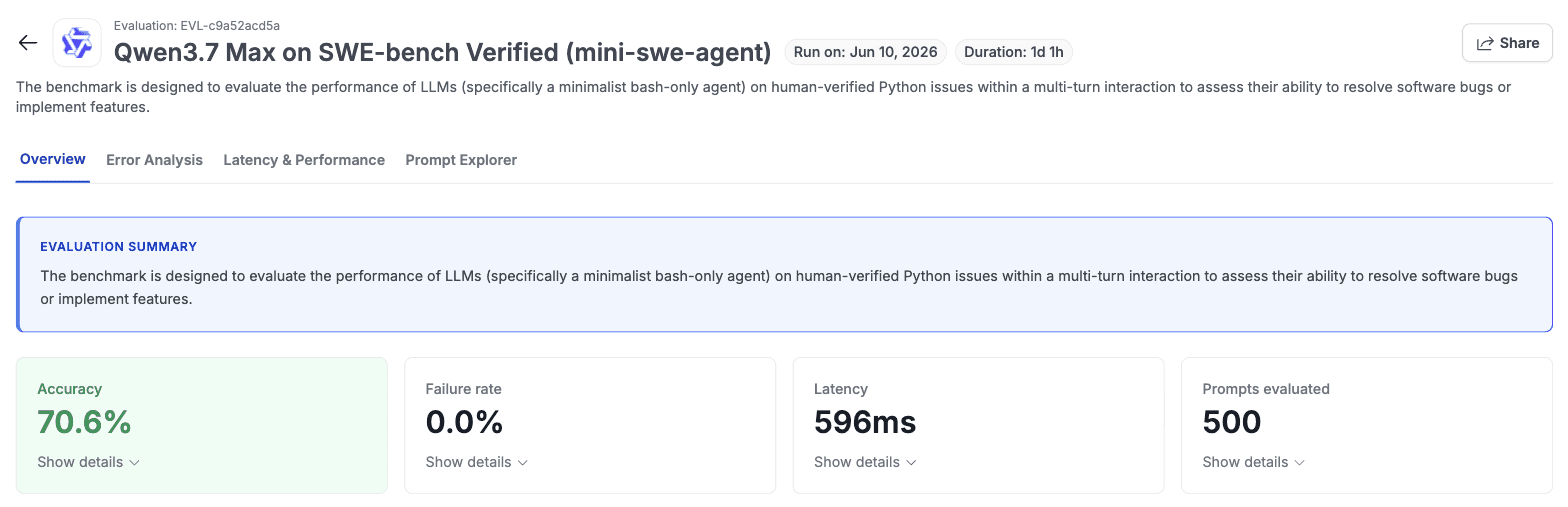Switch to the Overview tab
Viewport: 1568px width, 507px height.
tap(53, 160)
